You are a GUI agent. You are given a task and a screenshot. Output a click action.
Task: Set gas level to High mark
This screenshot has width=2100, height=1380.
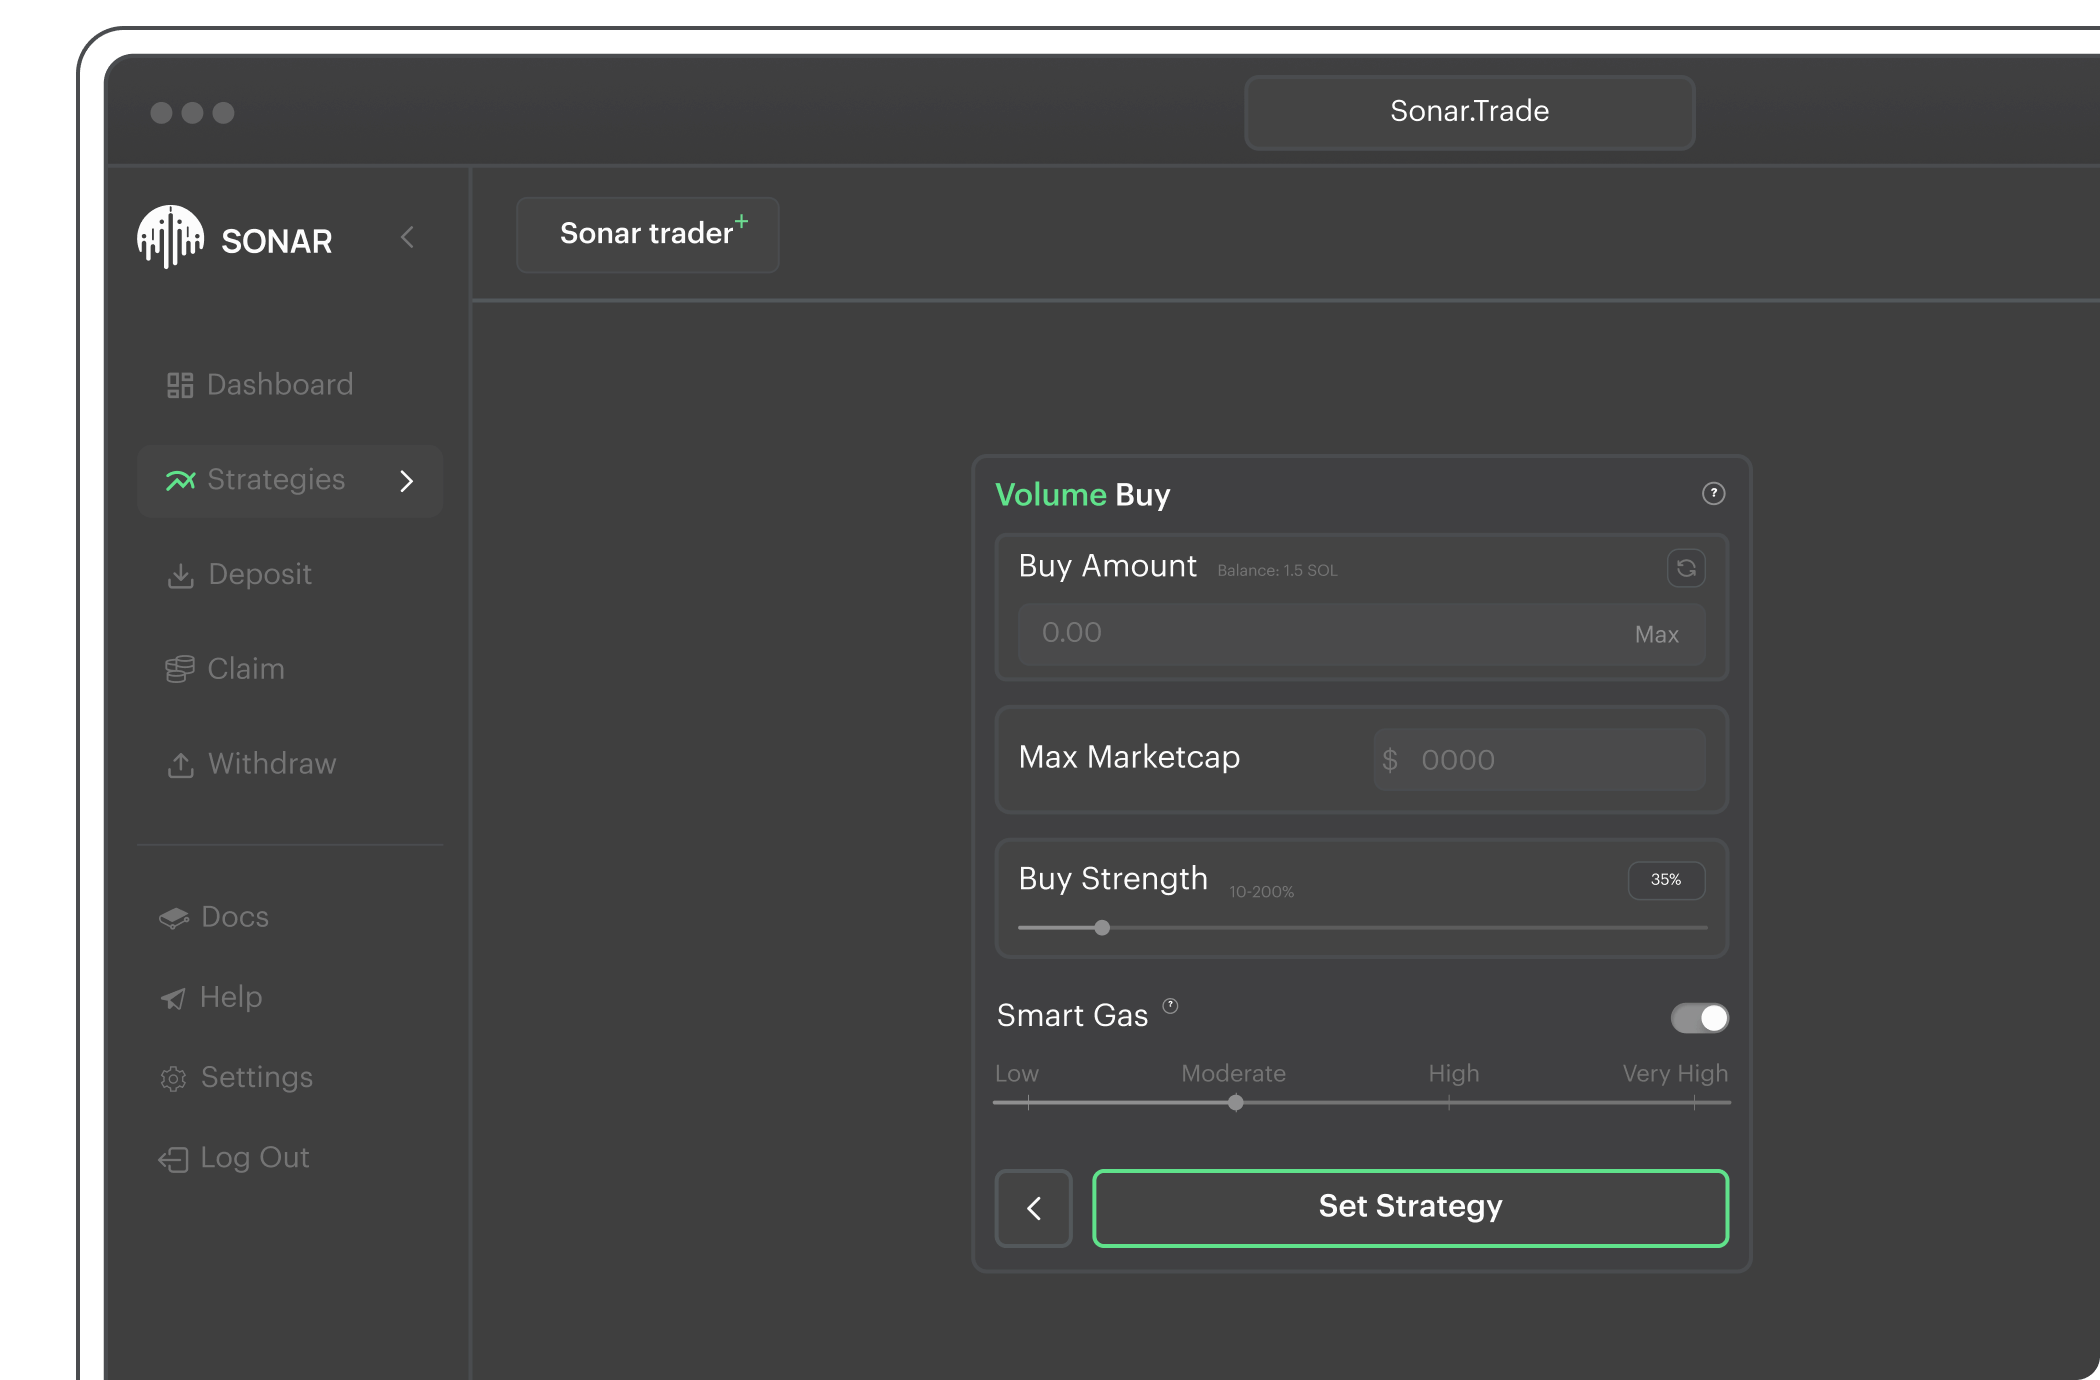pyautogui.click(x=1449, y=1103)
